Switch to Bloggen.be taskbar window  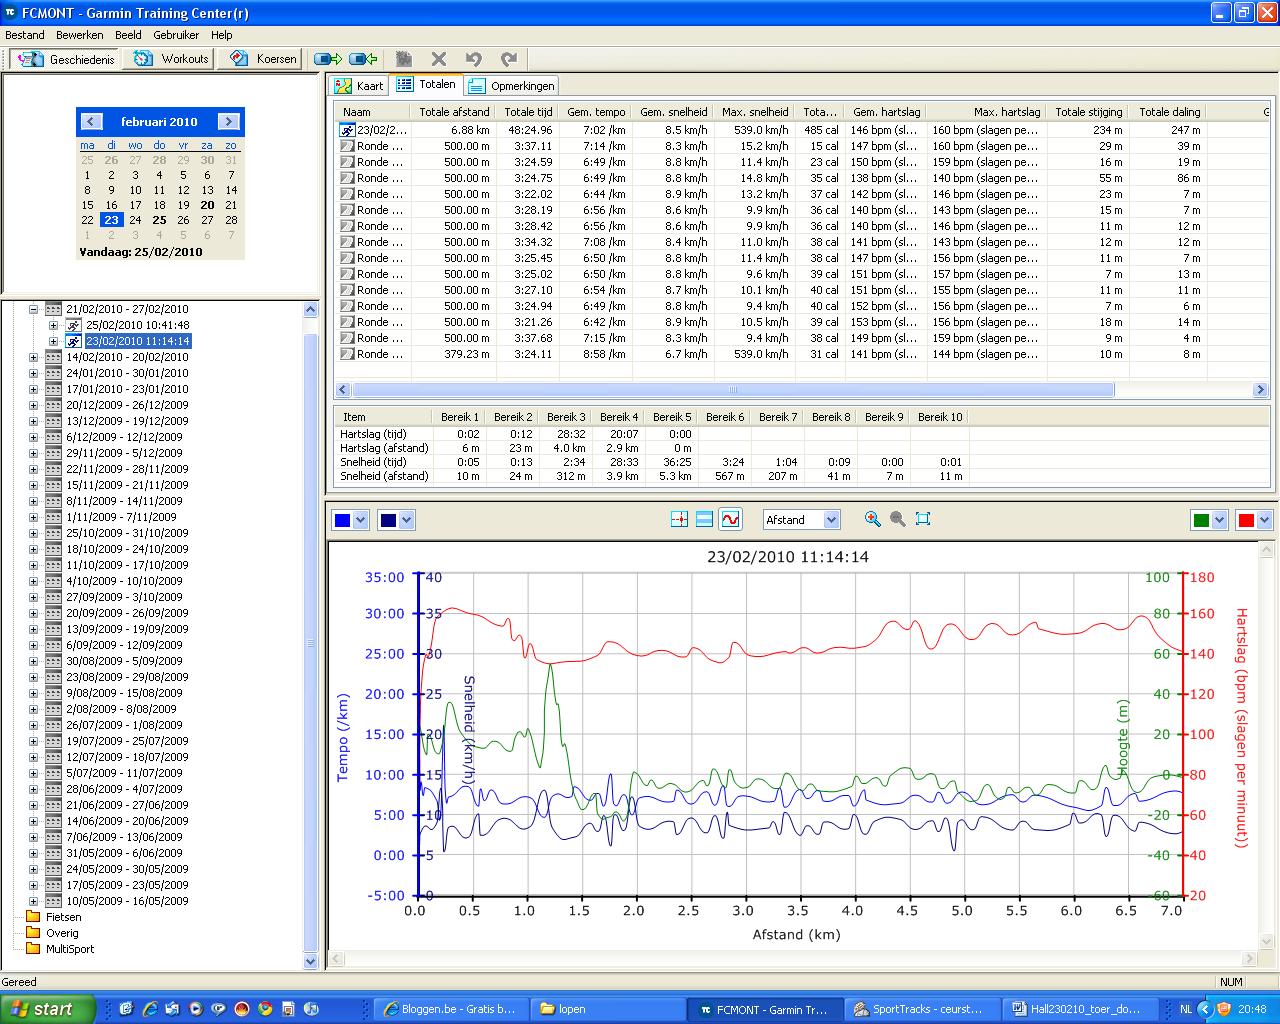pyautogui.click(x=451, y=1009)
